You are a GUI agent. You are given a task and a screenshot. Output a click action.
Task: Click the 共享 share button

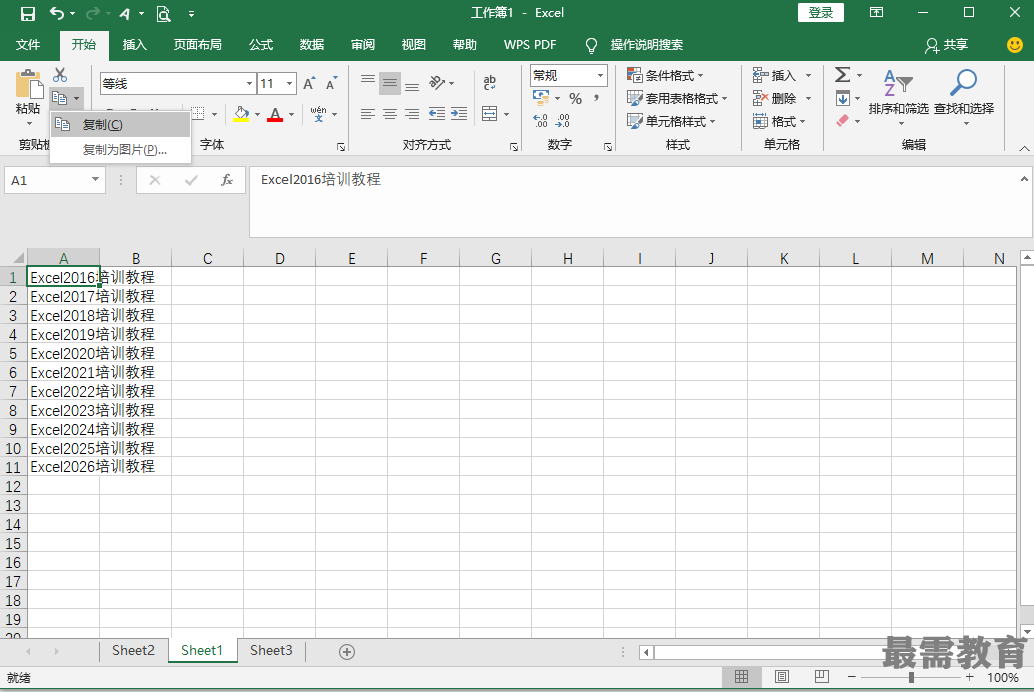click(x=946, y=45)
